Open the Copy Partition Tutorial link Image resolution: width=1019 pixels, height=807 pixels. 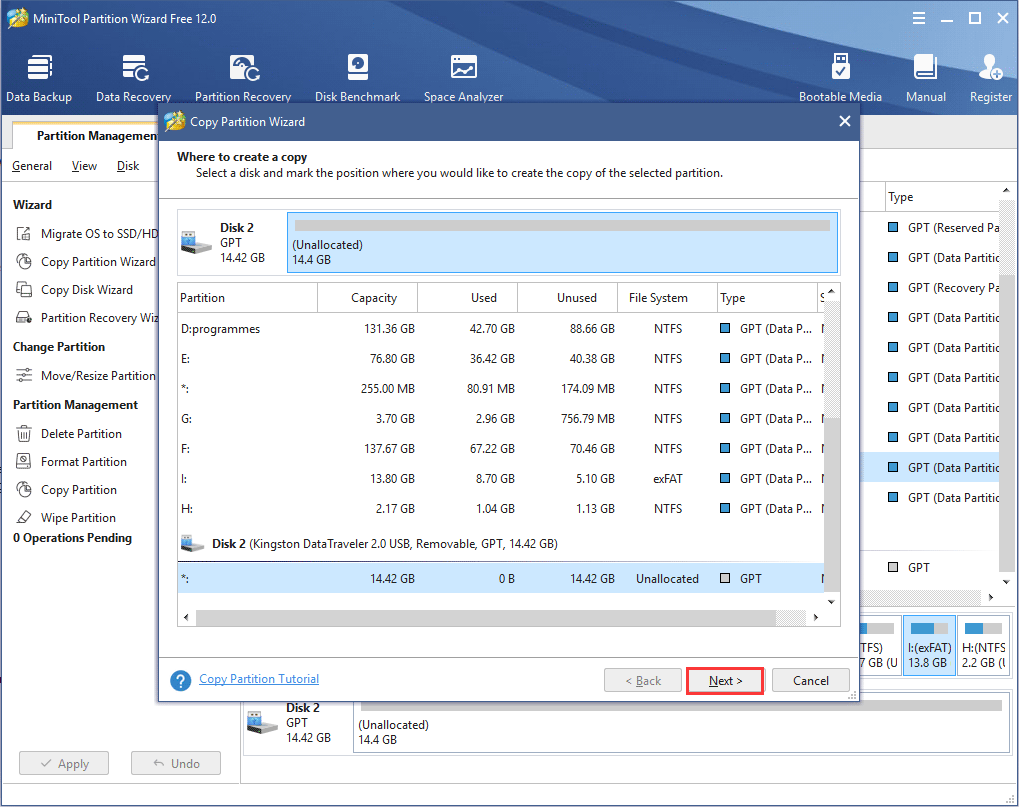(259, 679)
